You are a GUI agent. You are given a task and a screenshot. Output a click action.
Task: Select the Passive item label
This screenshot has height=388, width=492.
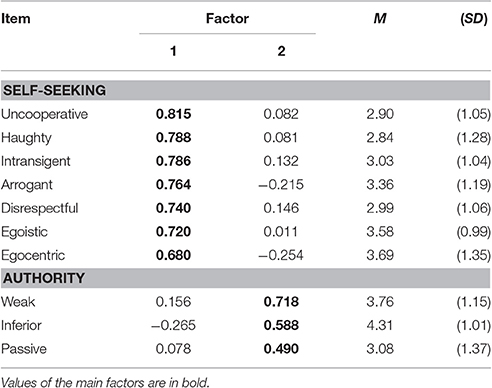pos(24,349)
